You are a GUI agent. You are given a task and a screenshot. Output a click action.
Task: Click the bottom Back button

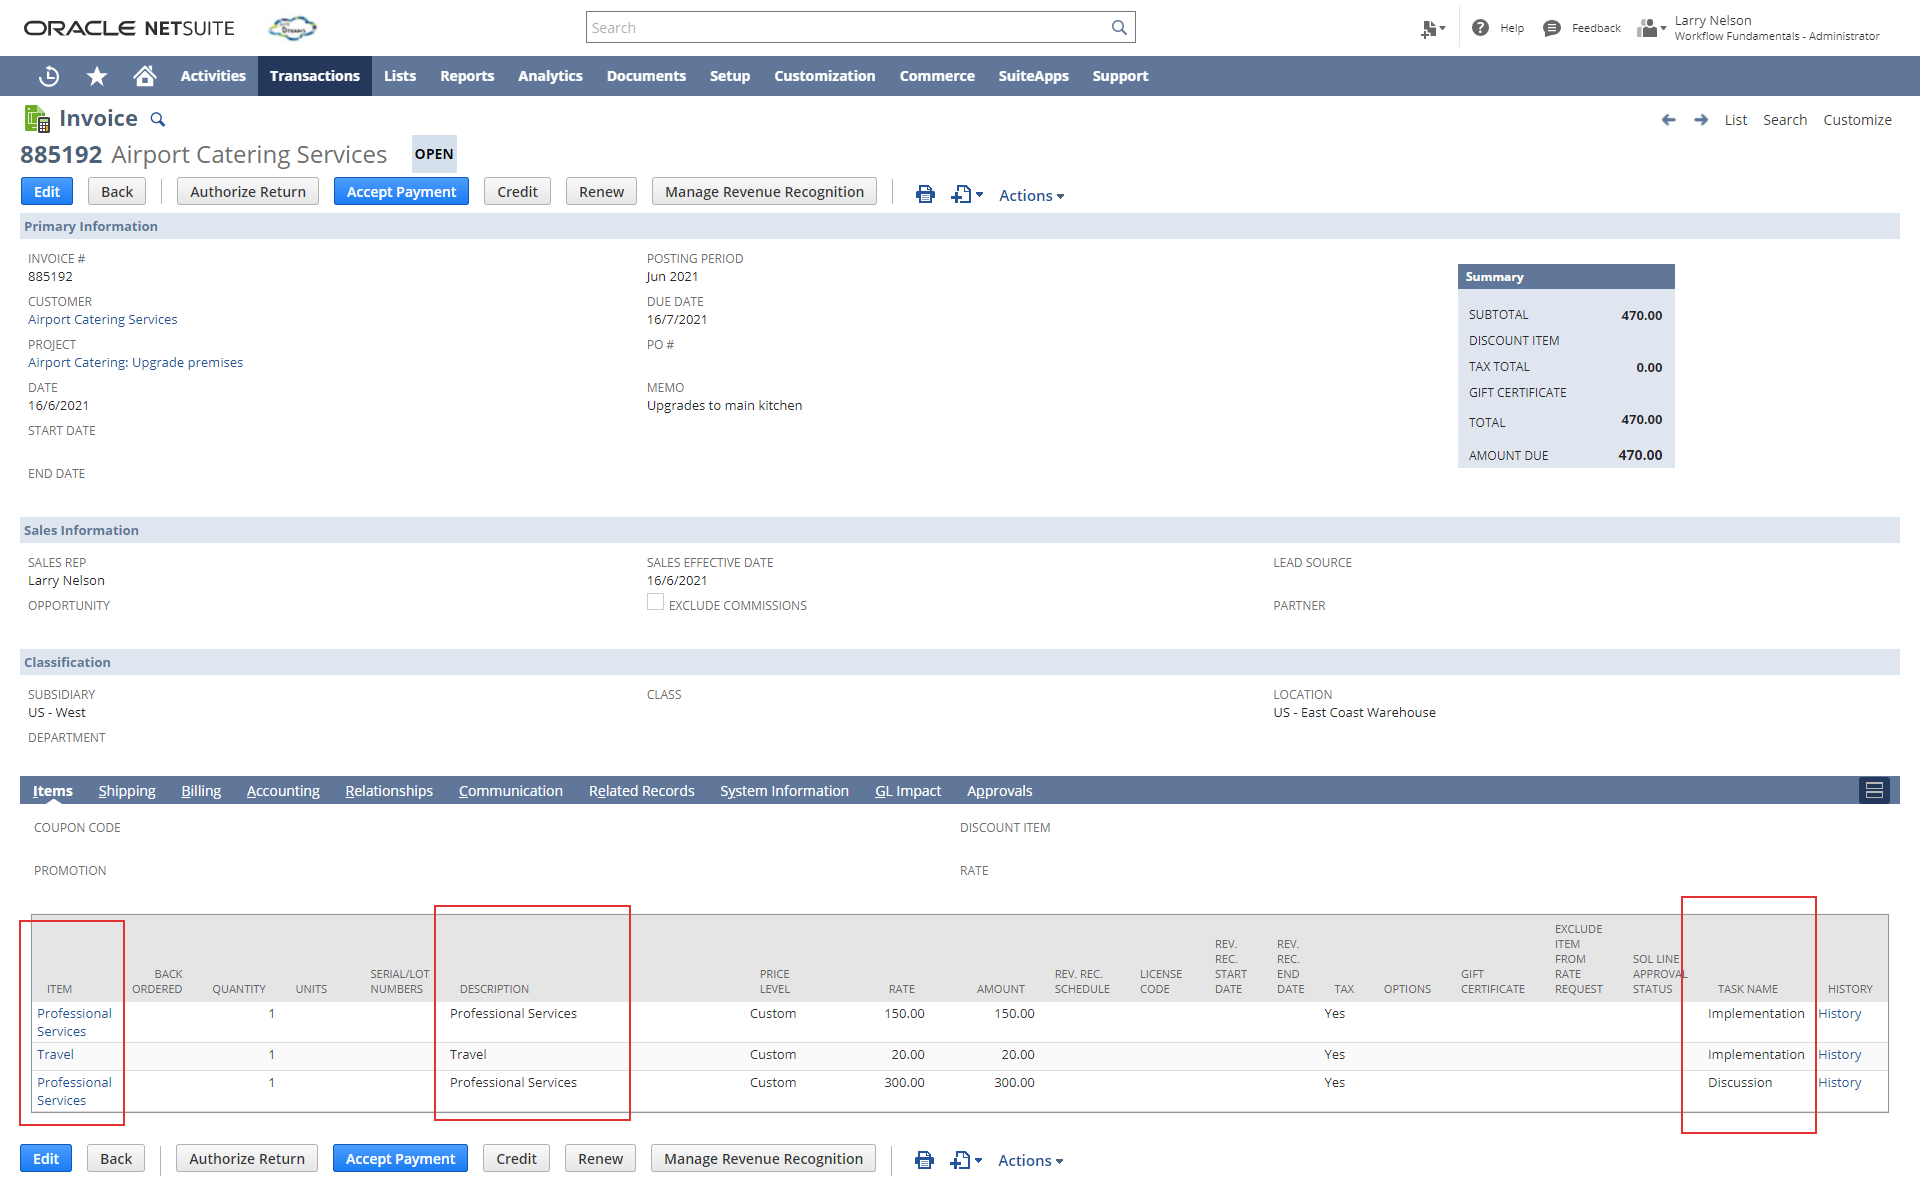pyautogui.click(x=116, y=1158)
